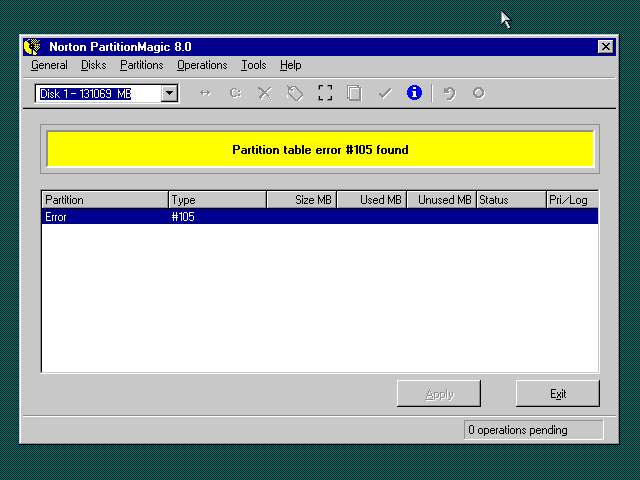Viewport: 640px width, 480px height.
Task: Click the Unused MB column header
Action: point(442,200)
